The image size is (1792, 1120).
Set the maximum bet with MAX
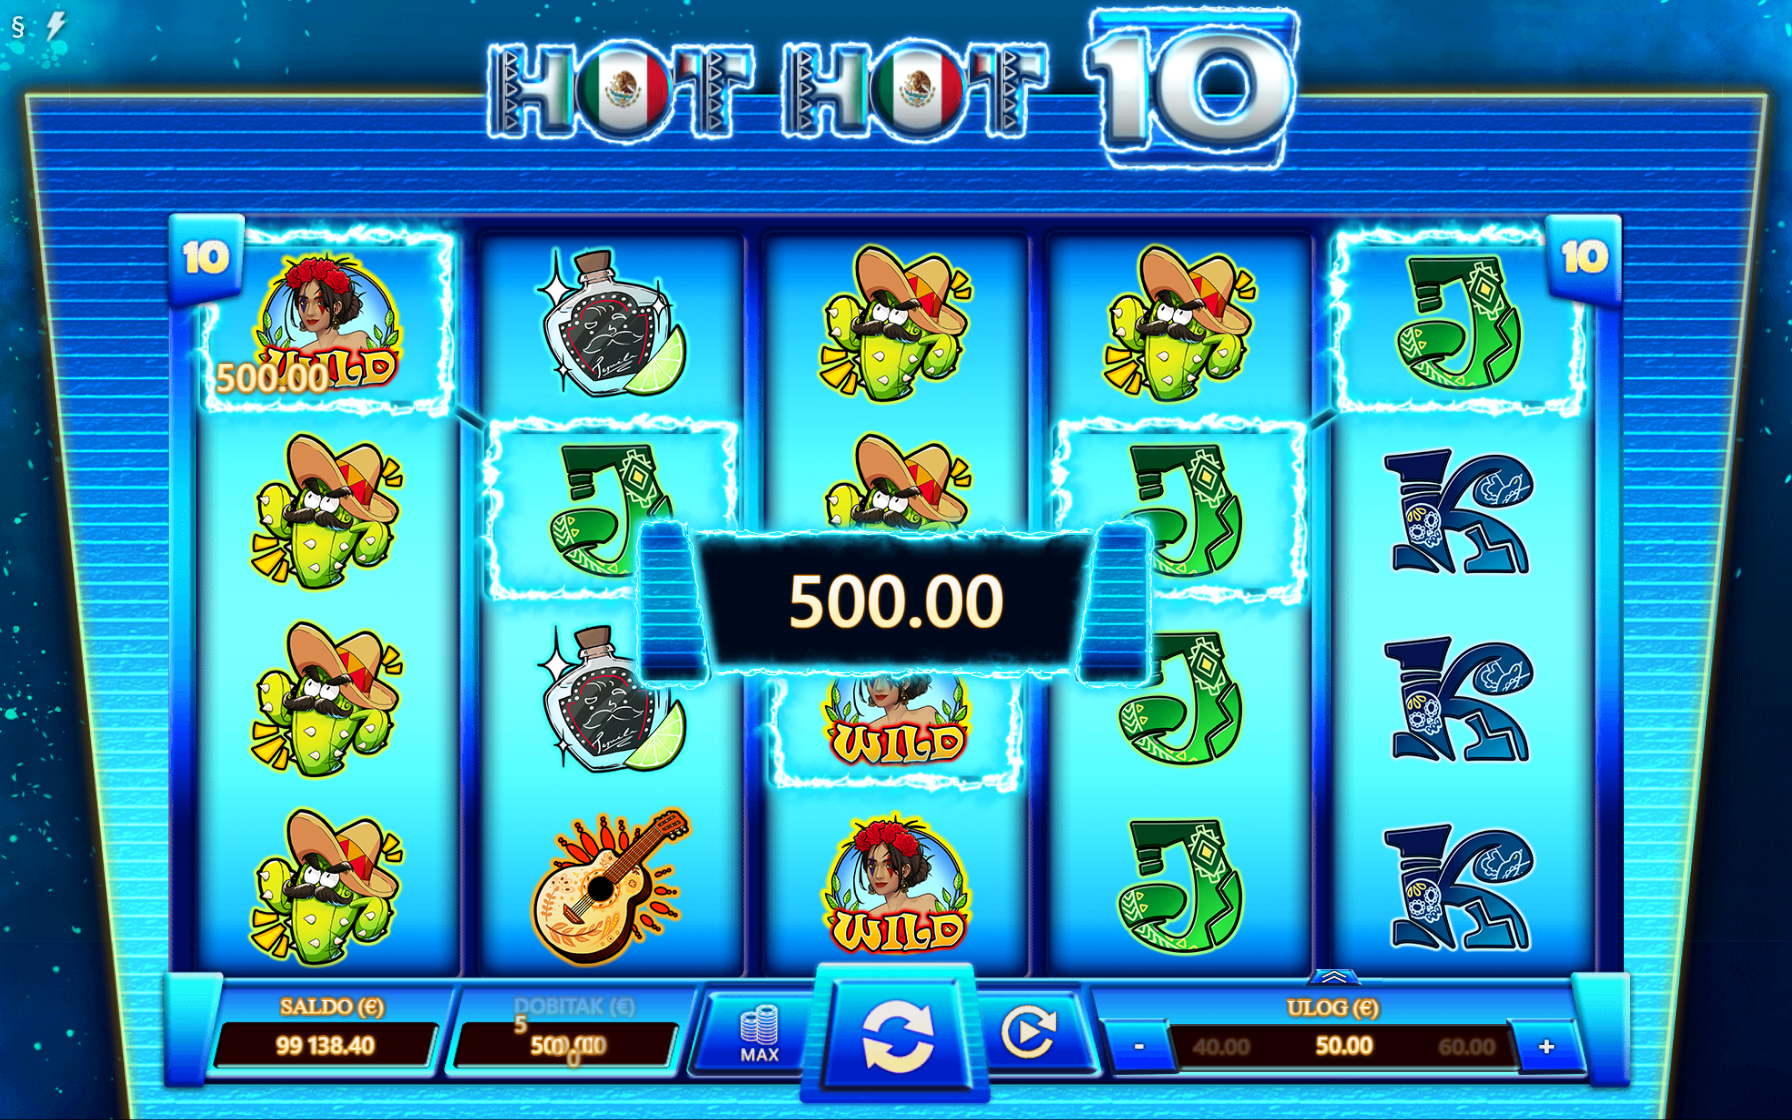759,1034
